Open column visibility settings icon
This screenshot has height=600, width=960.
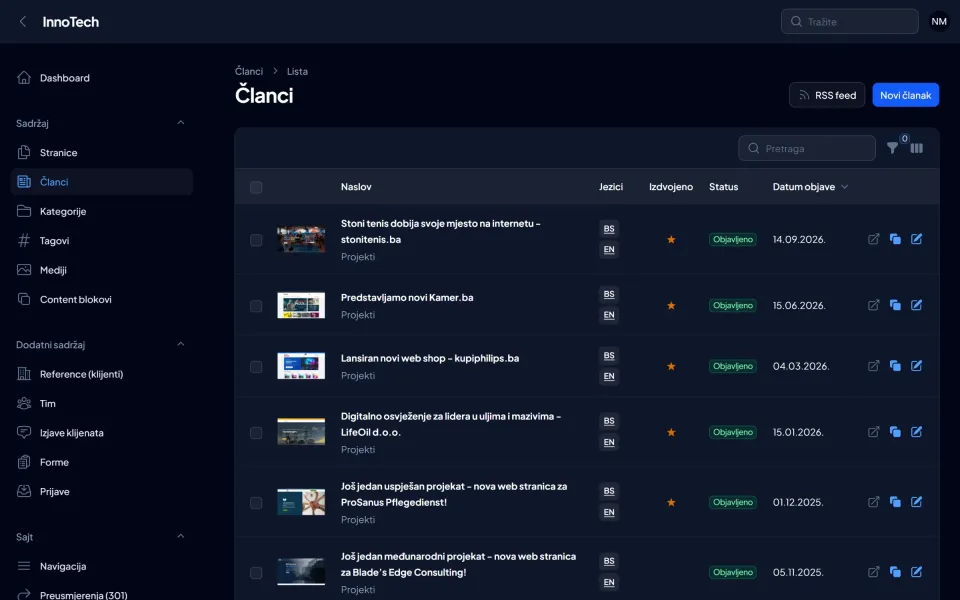point(917,148)
